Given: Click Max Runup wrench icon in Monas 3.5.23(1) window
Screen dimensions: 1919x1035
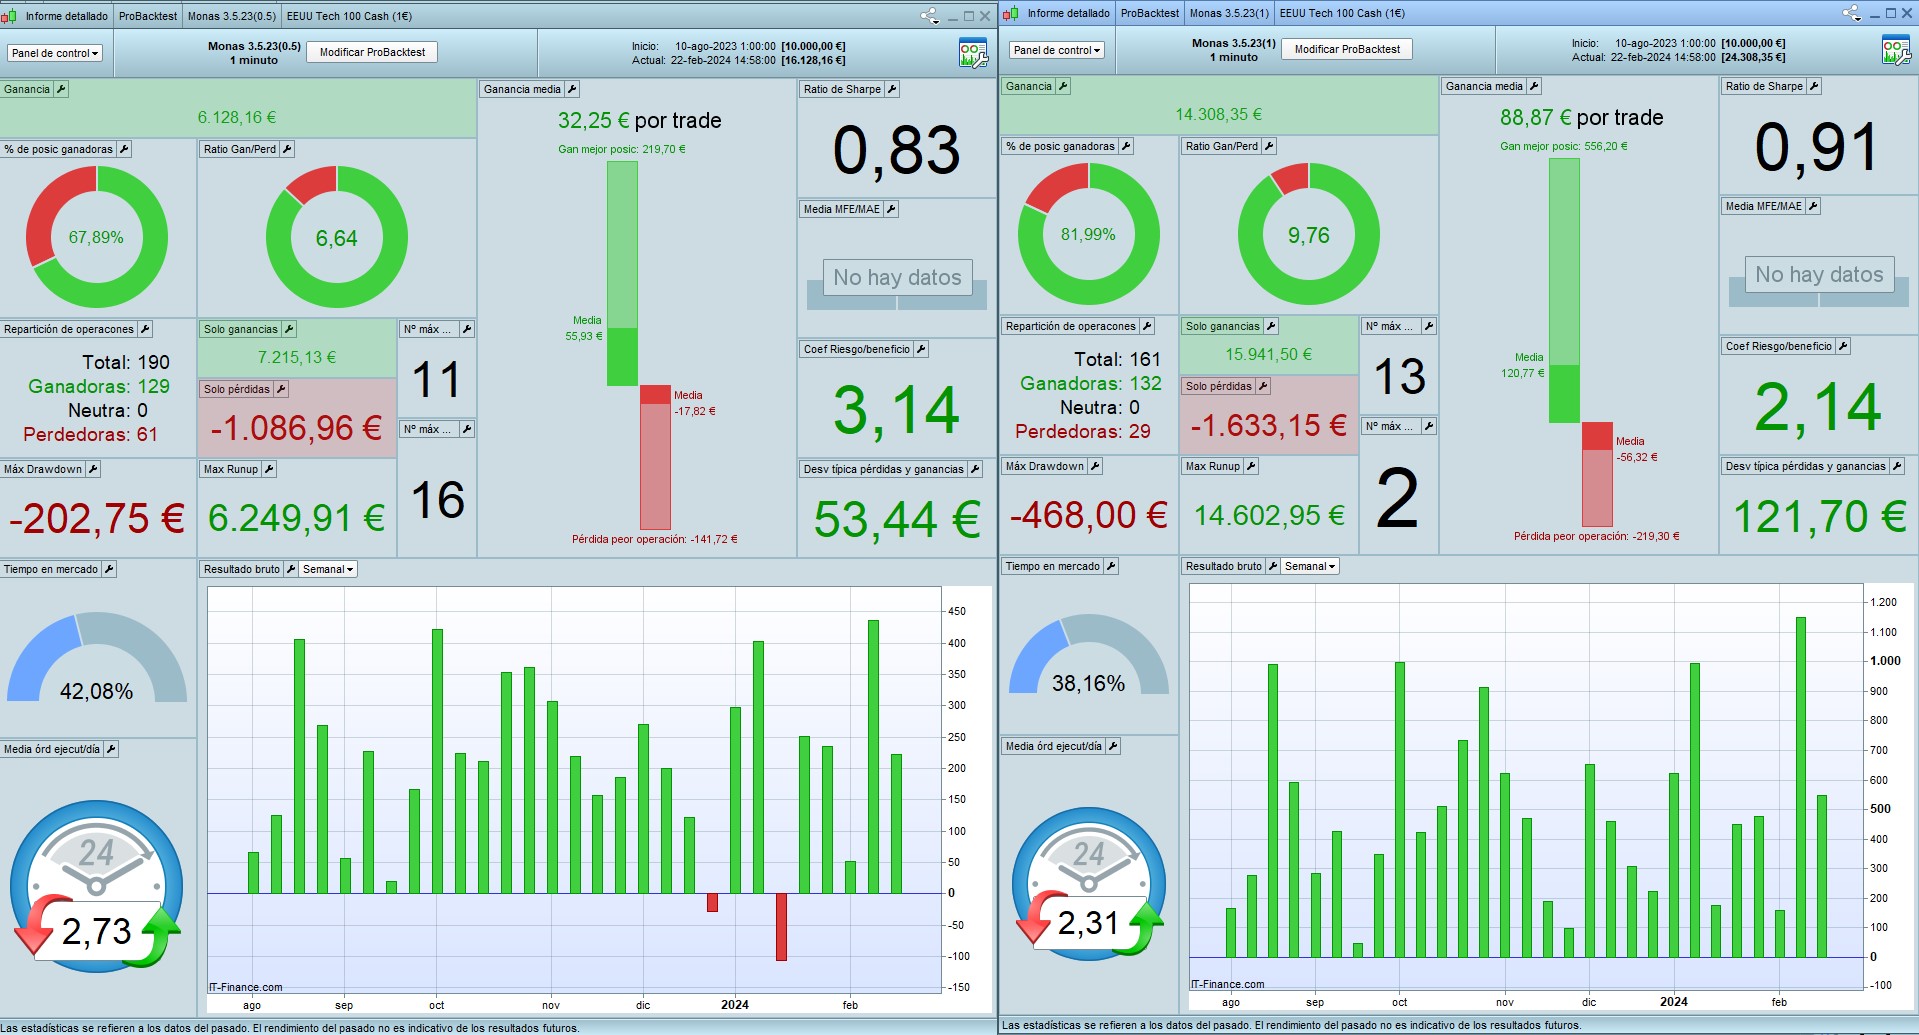Looking at the screenshot, I should pyautogui.click(x=1251, y=466).
